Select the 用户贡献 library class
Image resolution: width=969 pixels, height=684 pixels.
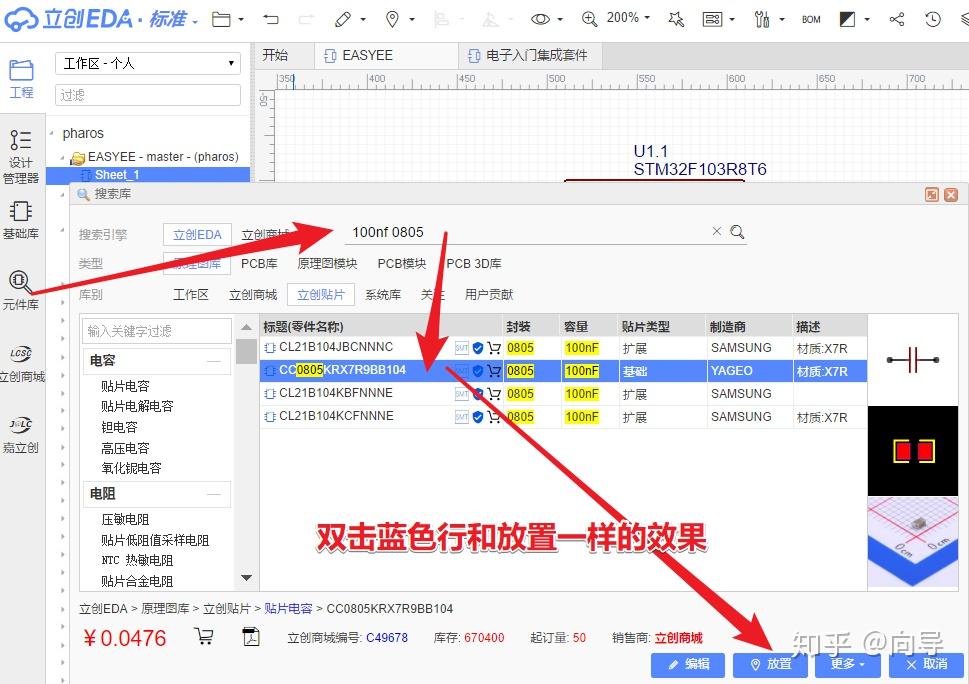click(489, 295)
